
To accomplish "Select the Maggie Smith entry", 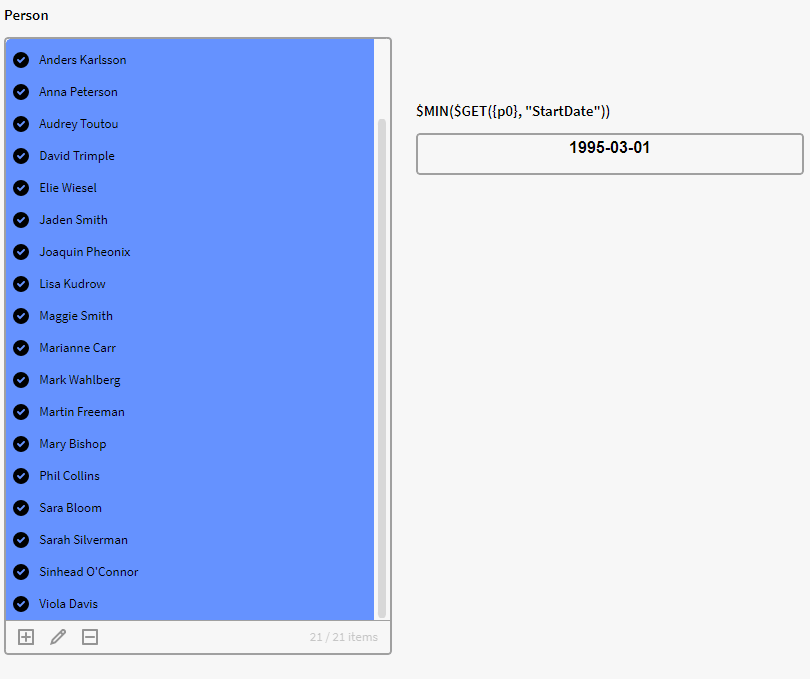I will tap(76, 316).
